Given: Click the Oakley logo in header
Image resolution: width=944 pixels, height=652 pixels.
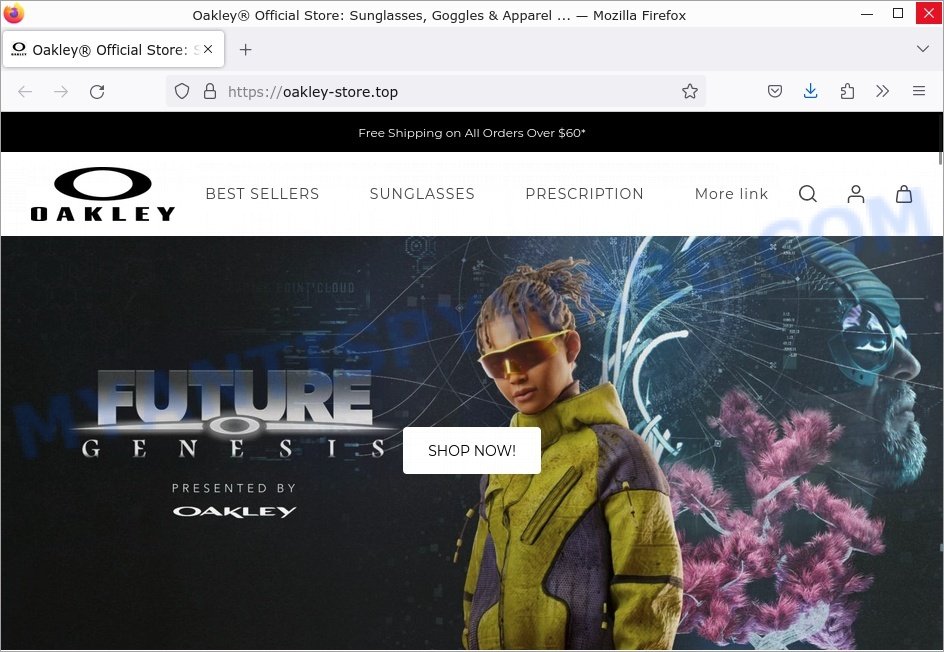Looking at the screenshot, I should coord(103,194).
